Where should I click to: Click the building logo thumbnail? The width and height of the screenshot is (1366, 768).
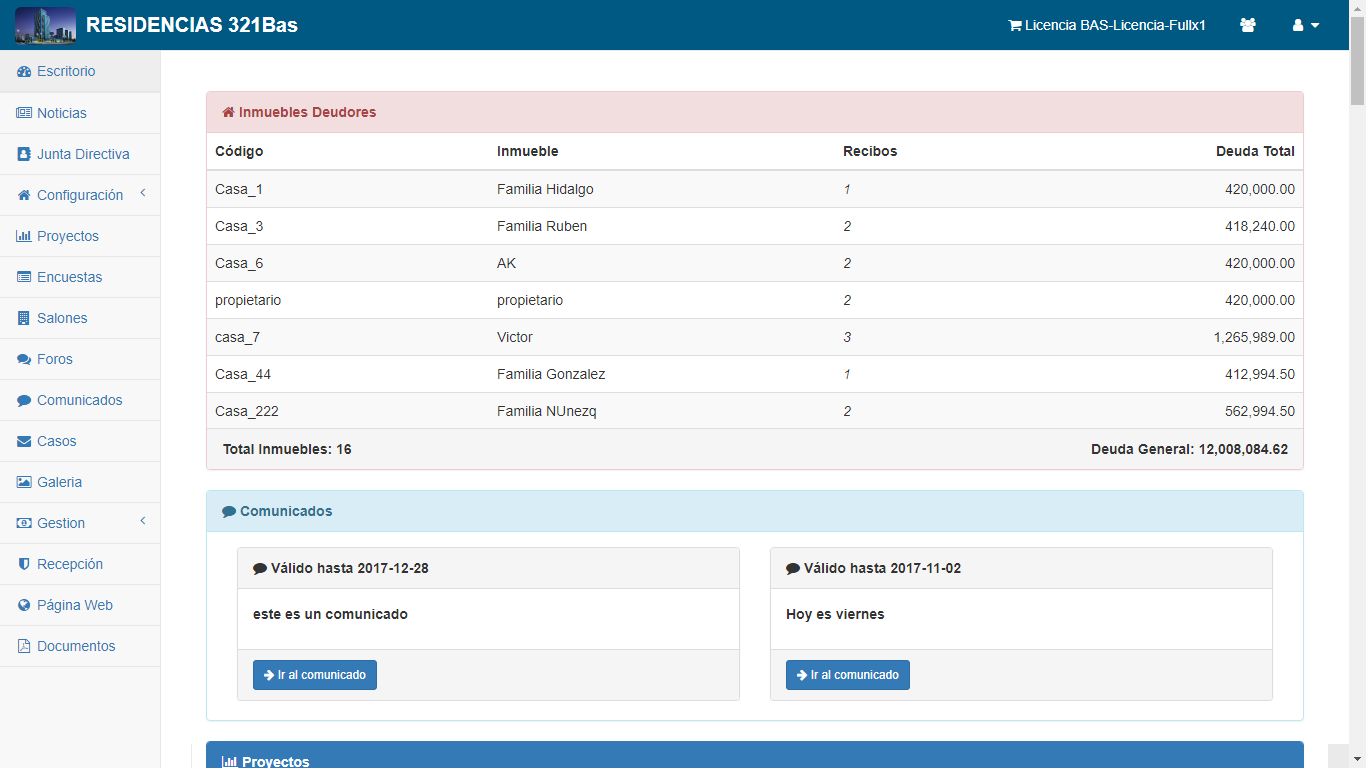[x=45, y=25]
